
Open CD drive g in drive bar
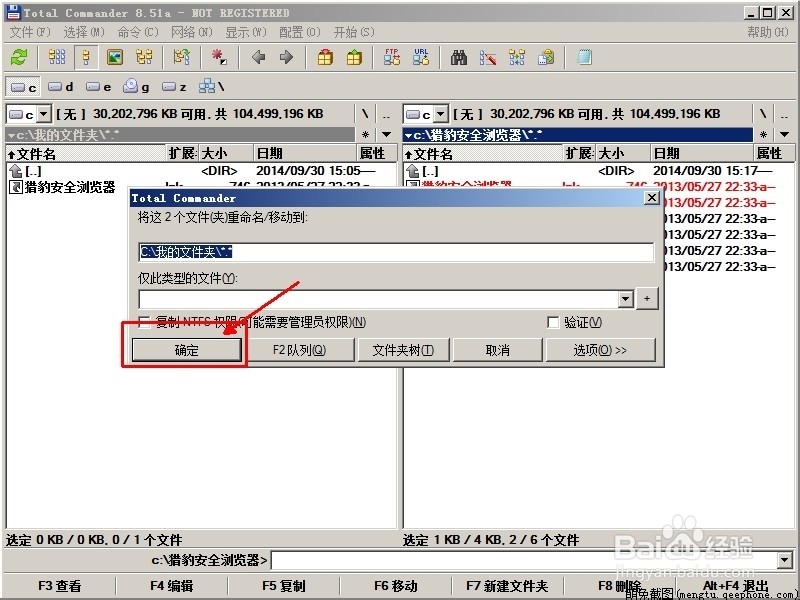click(x=136, y=87)
